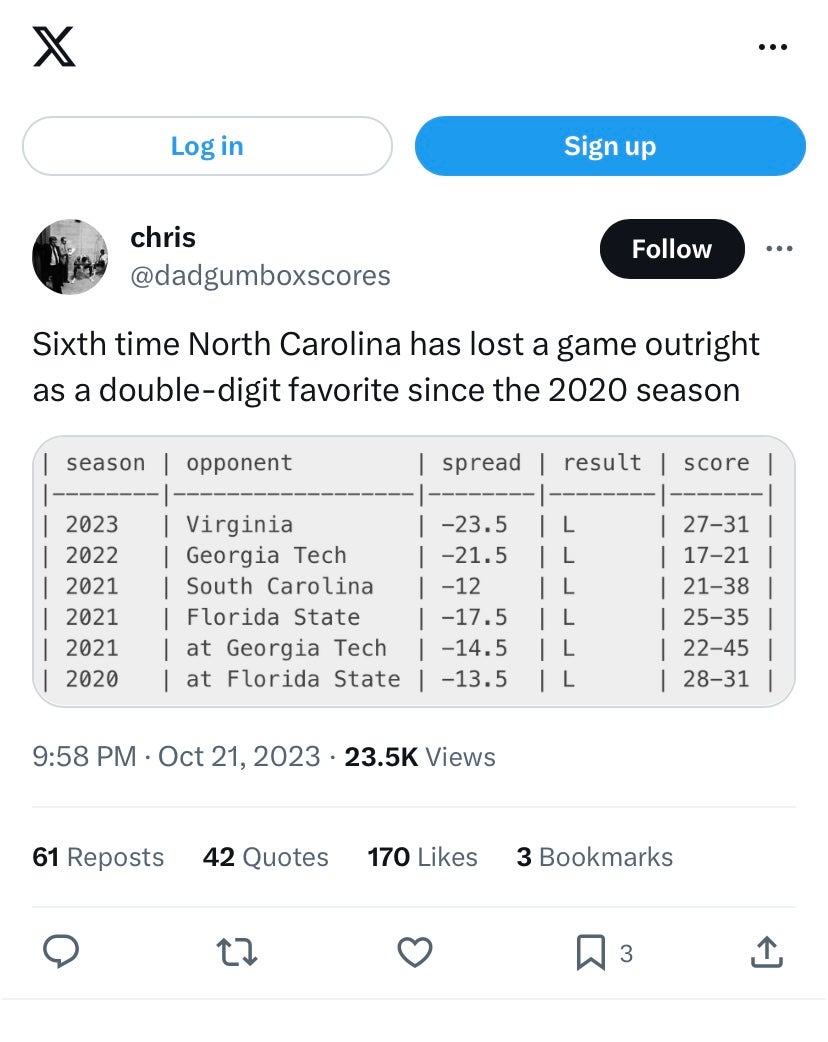The height and width of the screenshot is (1042, 828).
Task: Open the @dadgumboxscores handle link
Action: click(260, 275)
